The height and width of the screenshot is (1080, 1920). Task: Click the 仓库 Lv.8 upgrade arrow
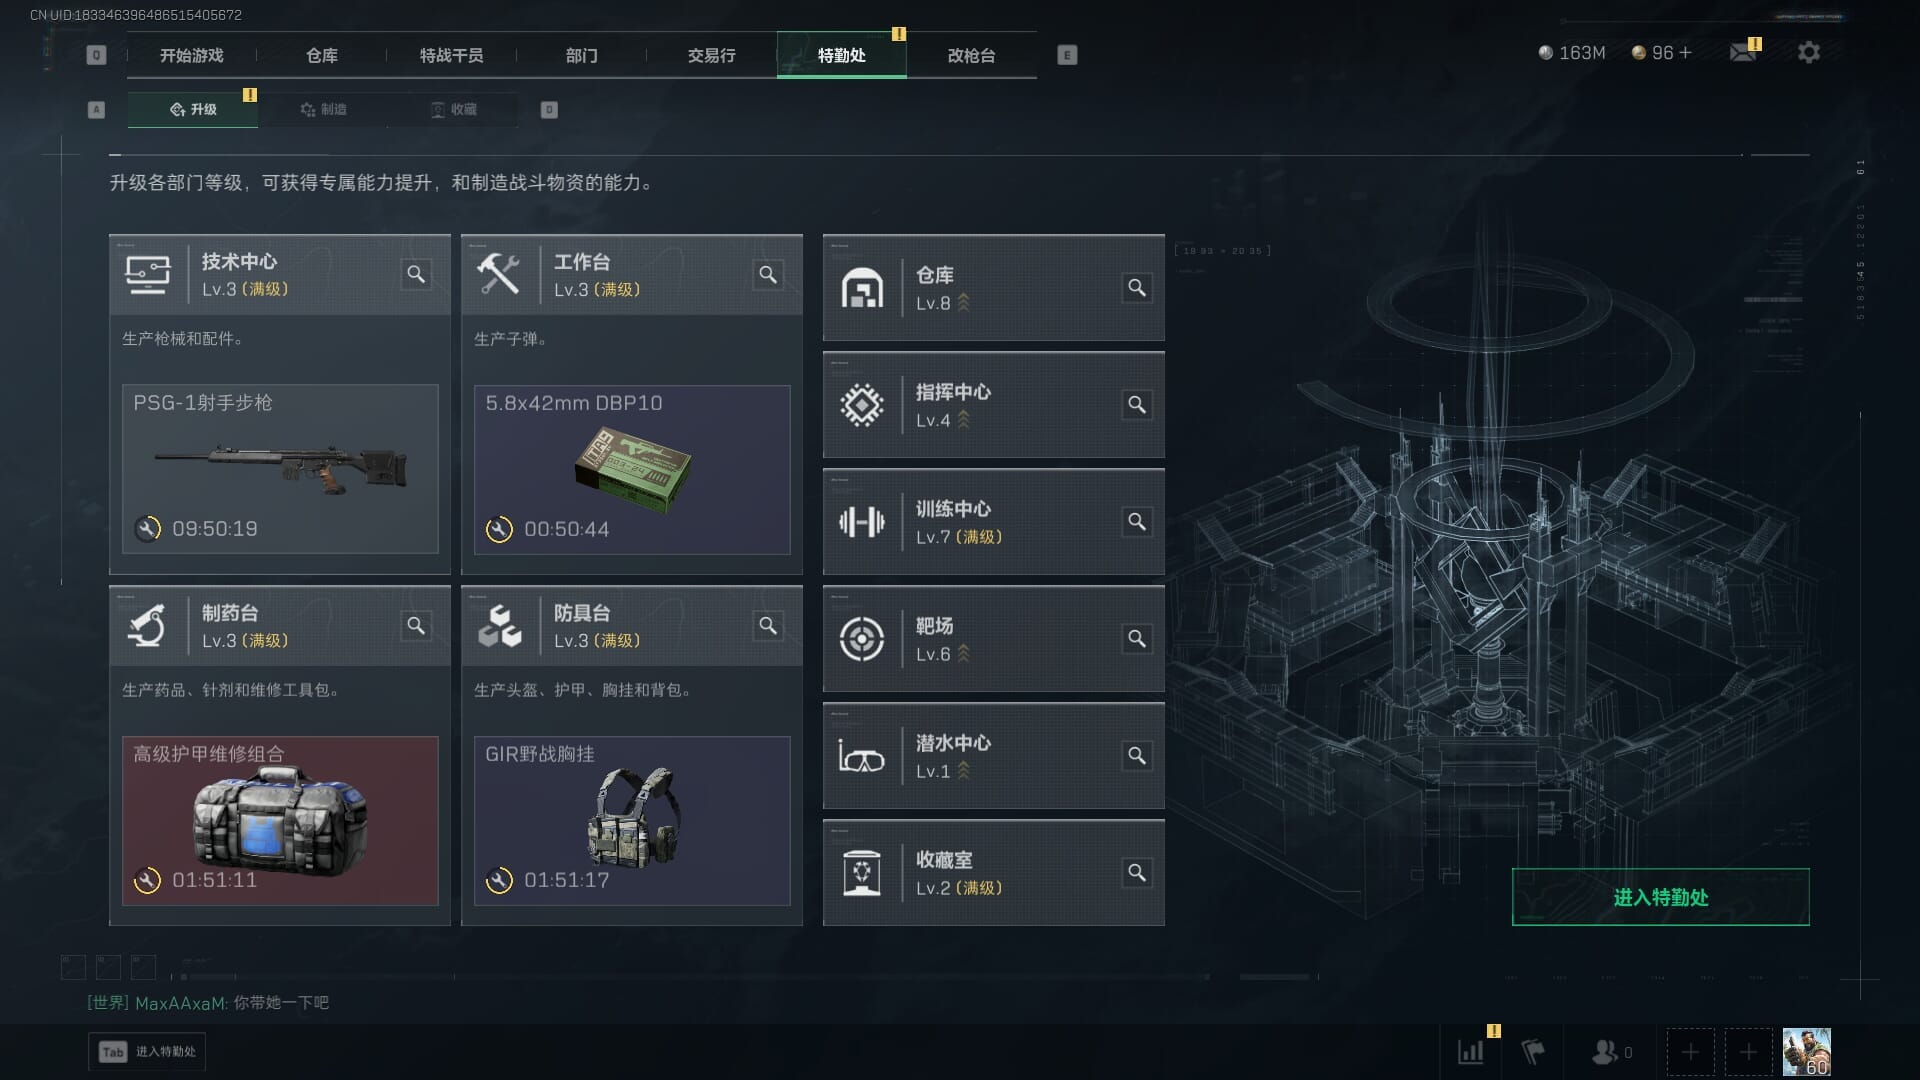(x=964, y=303)
